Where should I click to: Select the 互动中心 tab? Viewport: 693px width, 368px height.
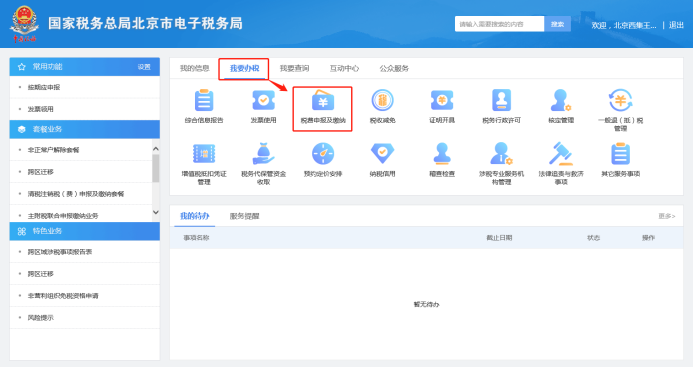pos(344,68)
